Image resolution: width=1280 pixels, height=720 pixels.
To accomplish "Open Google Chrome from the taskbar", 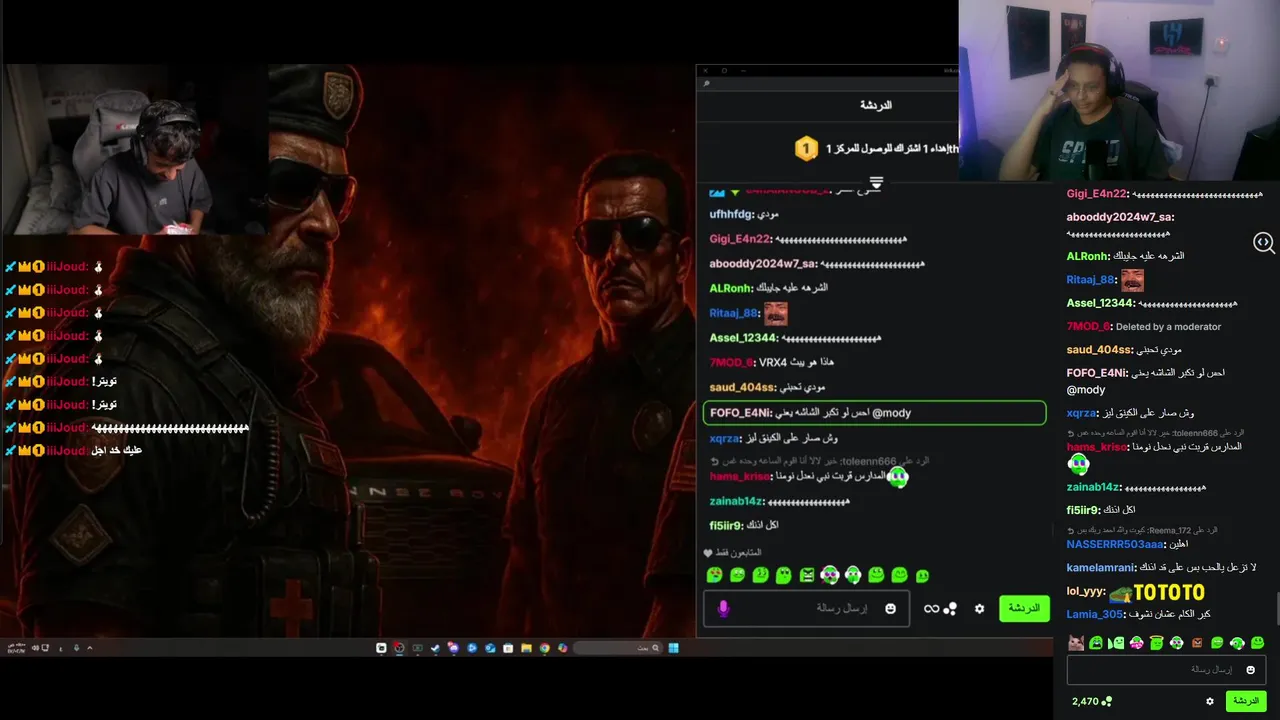I will 544,648.
